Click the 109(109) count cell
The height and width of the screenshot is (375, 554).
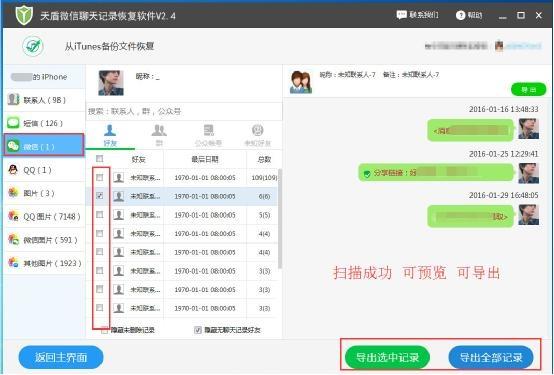pyautogui.click(x=264, y=177)
